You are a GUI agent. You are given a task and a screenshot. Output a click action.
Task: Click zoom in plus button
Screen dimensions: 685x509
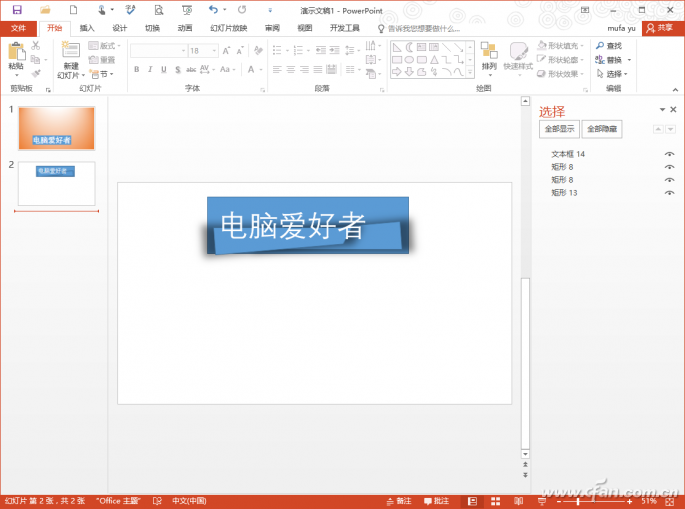pyautogui.click(x=630, y=502)
